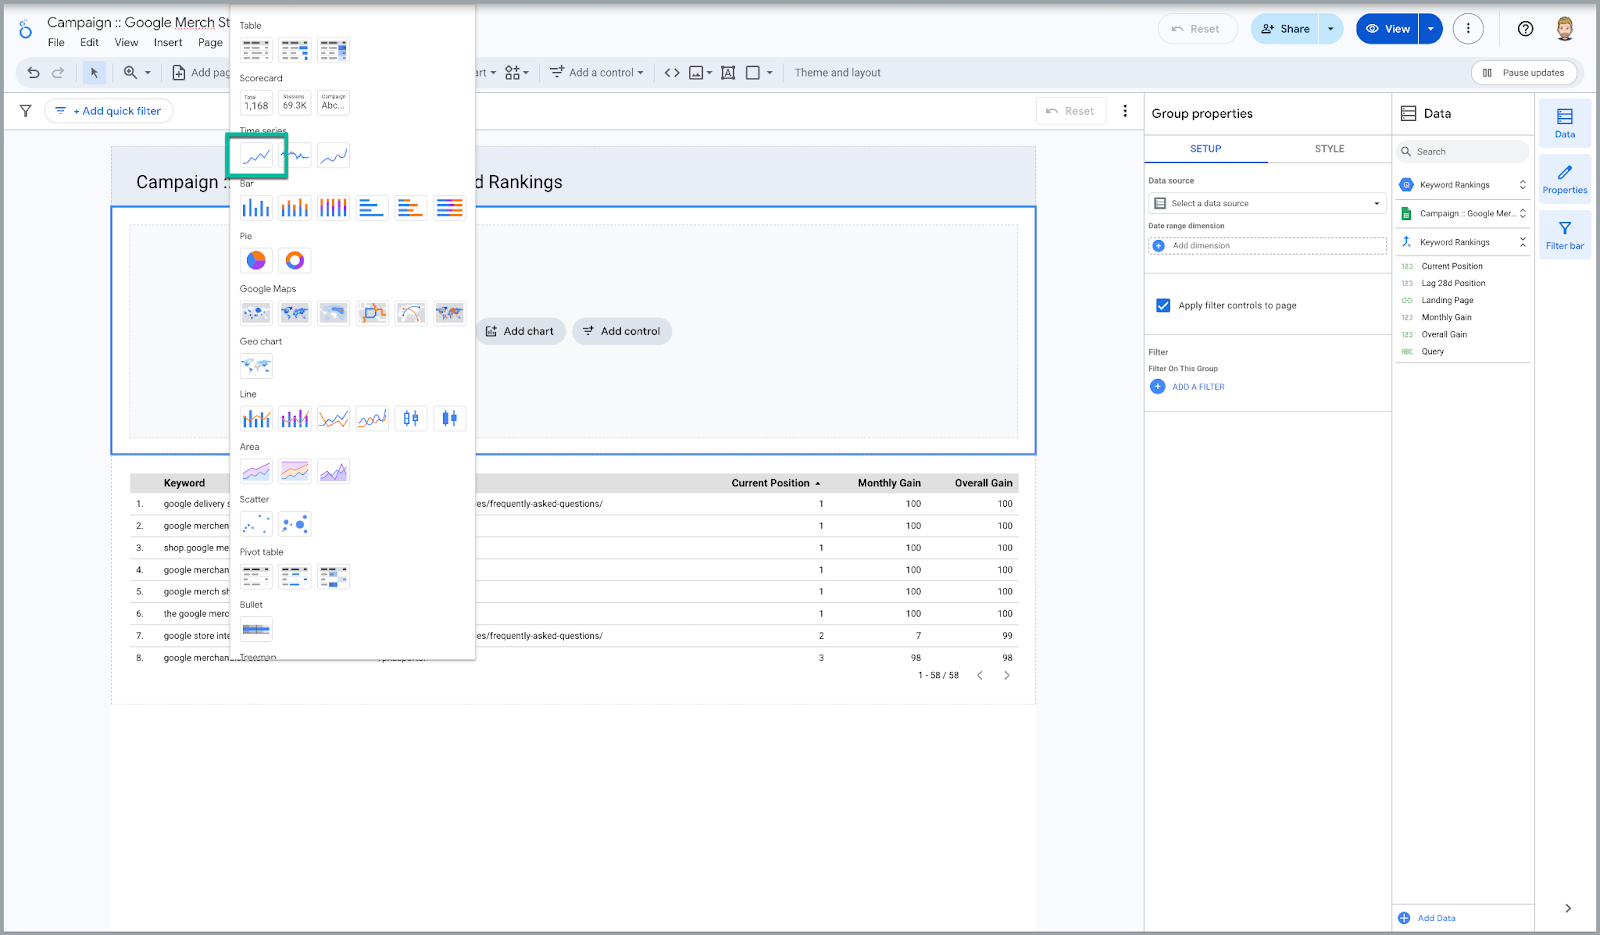This screenshot has width=1600, height=935.
Task: Click the Add control button
Action: click(622, 331)
